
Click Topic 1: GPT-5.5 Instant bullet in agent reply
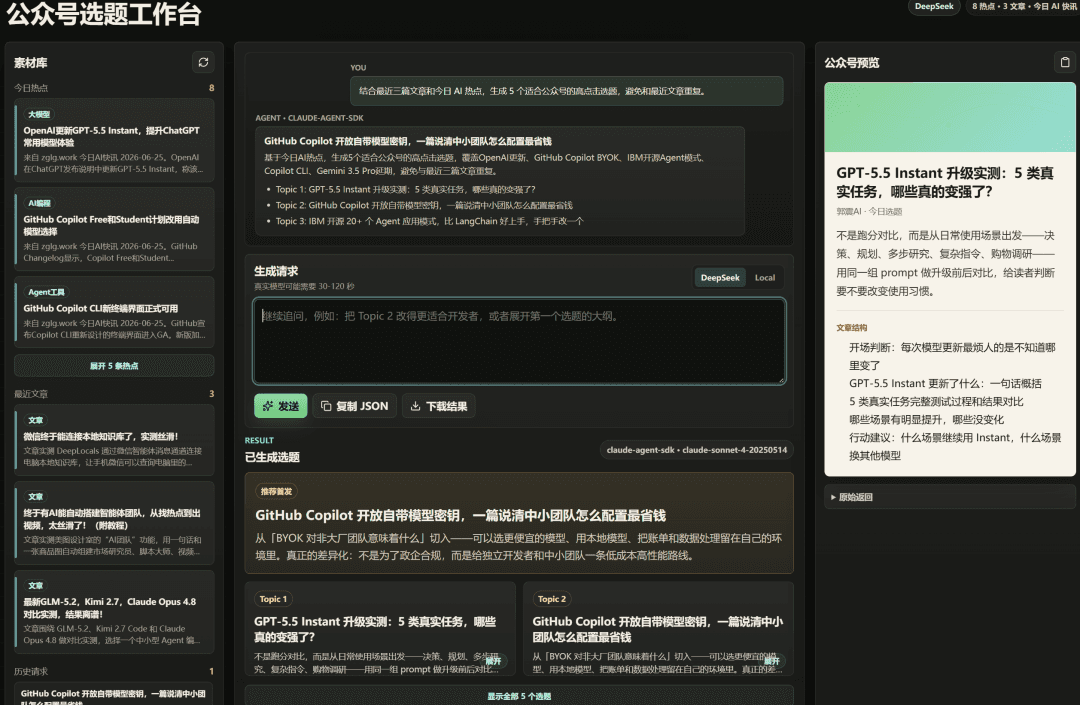coord(405,189)
